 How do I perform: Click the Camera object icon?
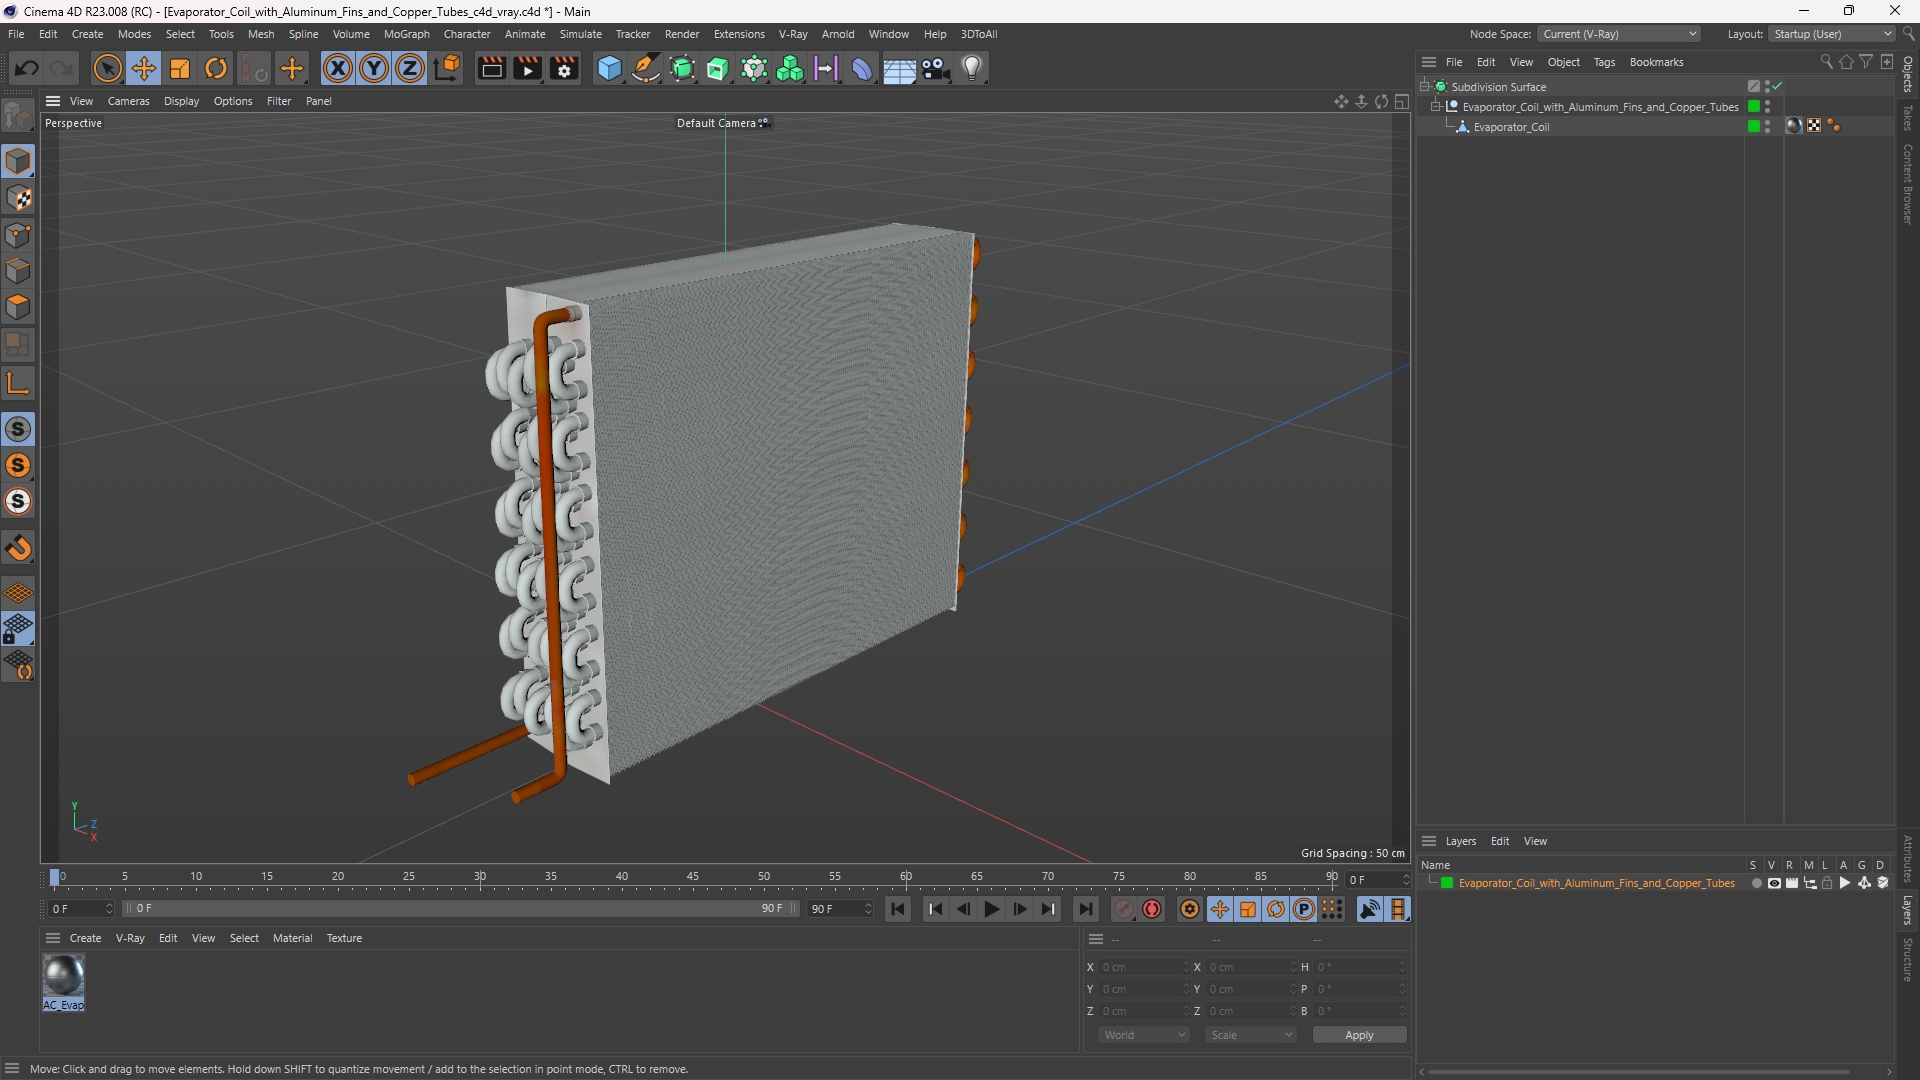pyautogui.click(x=936, y=68)
